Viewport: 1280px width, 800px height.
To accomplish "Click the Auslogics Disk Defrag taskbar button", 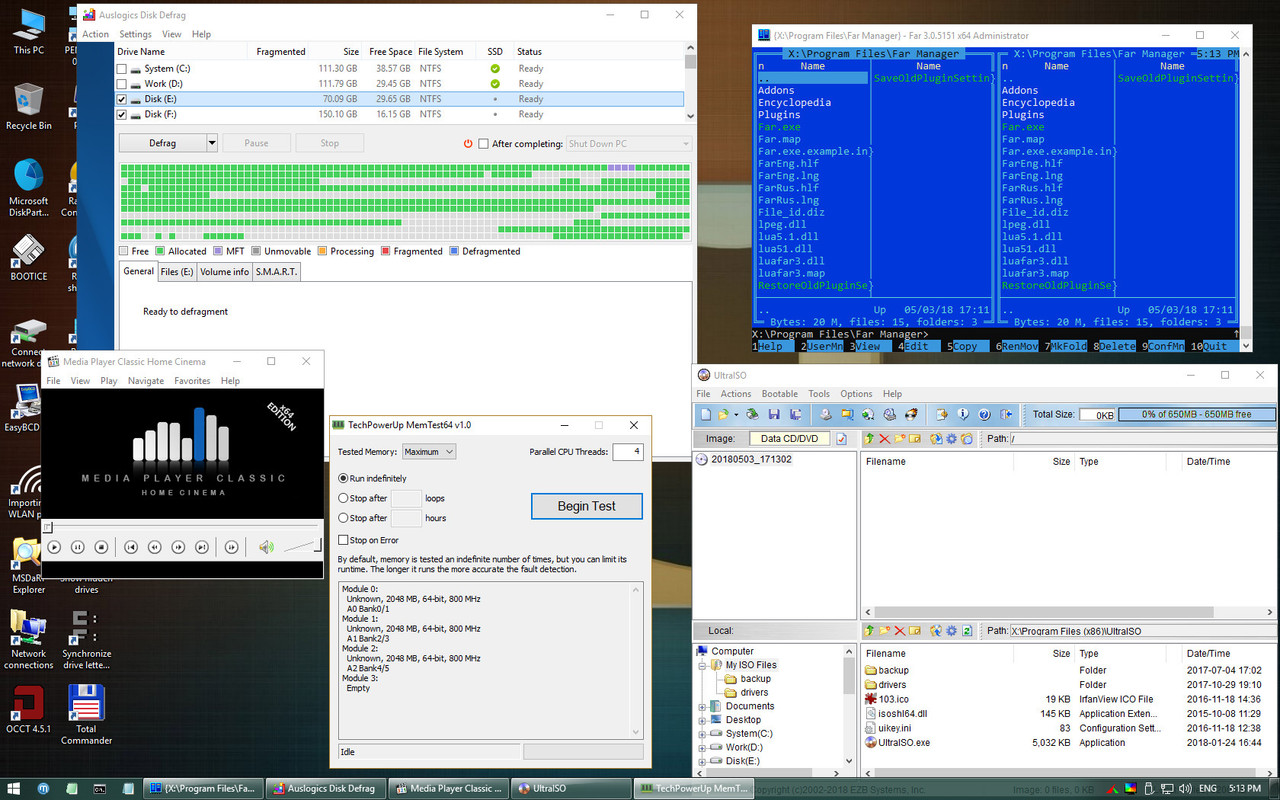I will 325,788.
